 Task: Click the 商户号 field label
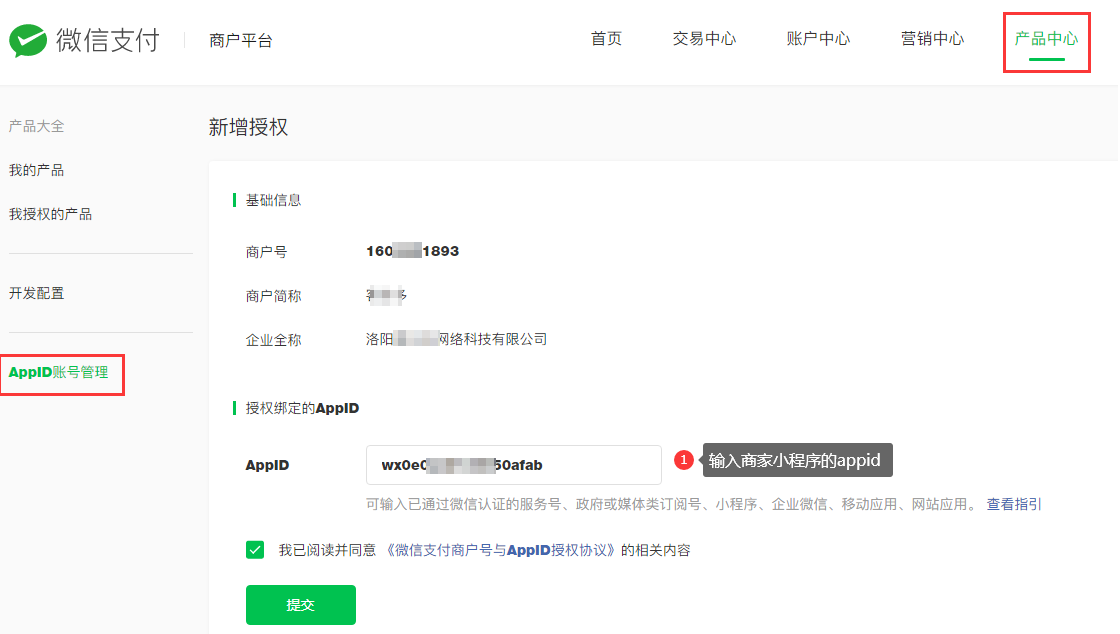(x=266, y=252)
